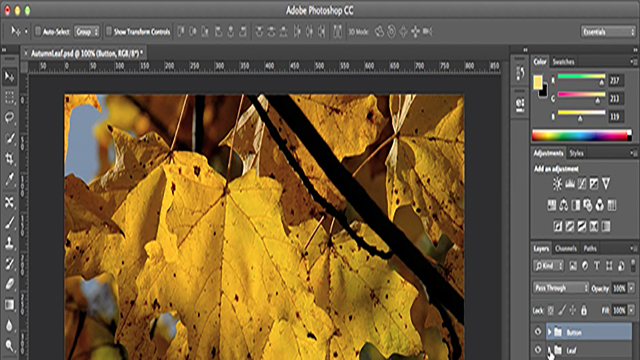This screenshot has width=640, height=360.
Task: Switch to the Paths tab
Action: (590, 248)
